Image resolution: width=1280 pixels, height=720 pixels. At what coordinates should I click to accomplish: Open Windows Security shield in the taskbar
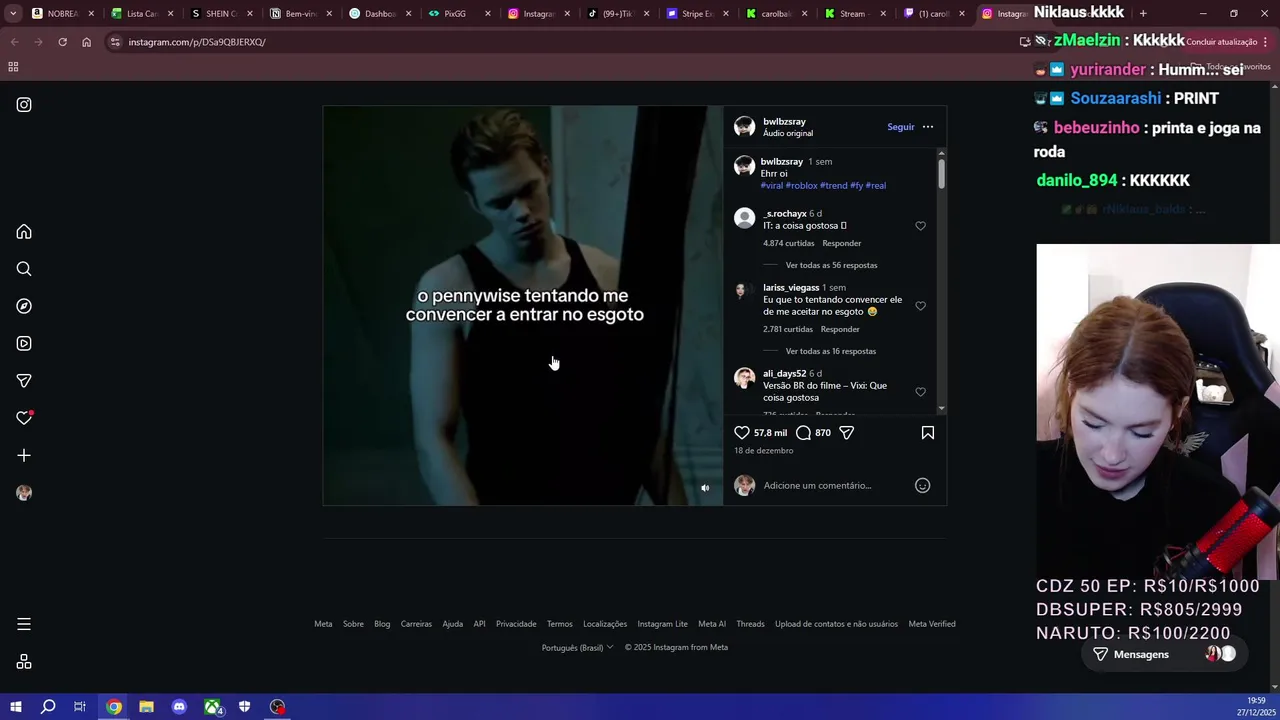[x=244, y=707]
